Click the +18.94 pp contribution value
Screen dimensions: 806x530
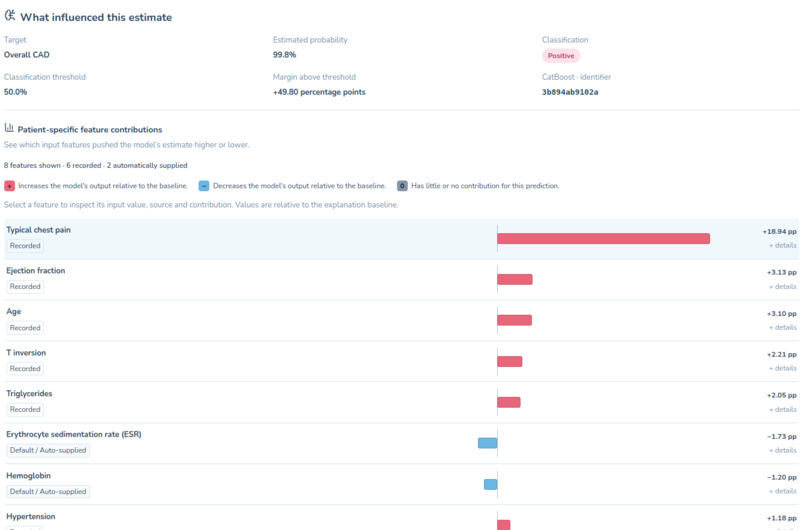tap(779, 232)
